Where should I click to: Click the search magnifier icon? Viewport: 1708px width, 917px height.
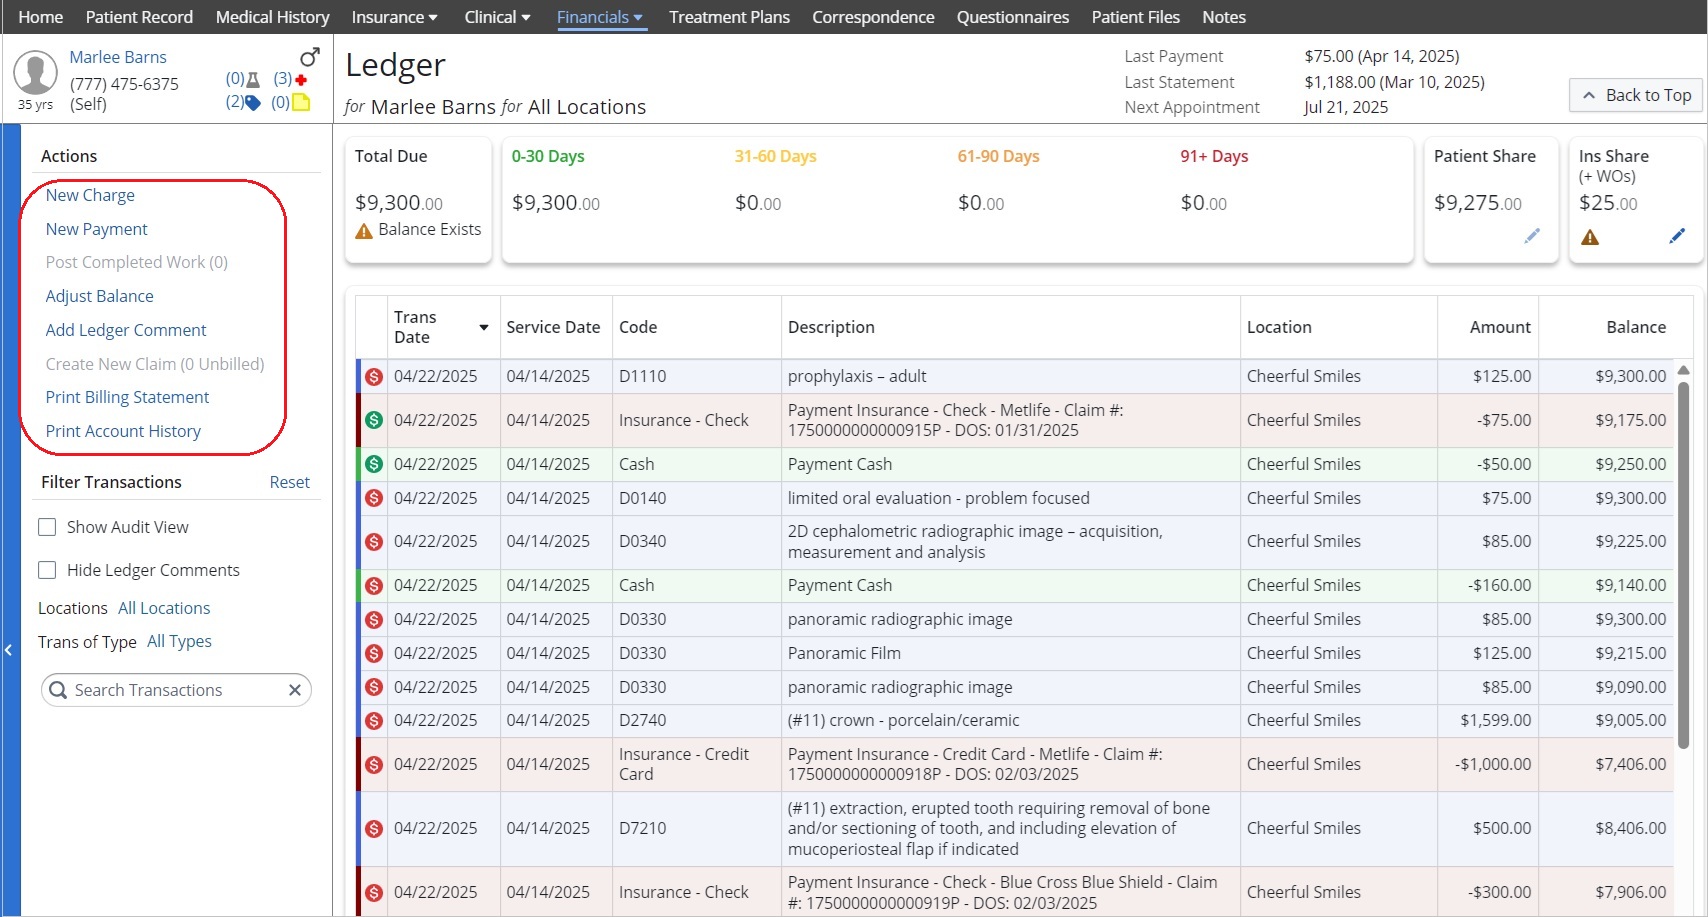(x=58, y=690)
